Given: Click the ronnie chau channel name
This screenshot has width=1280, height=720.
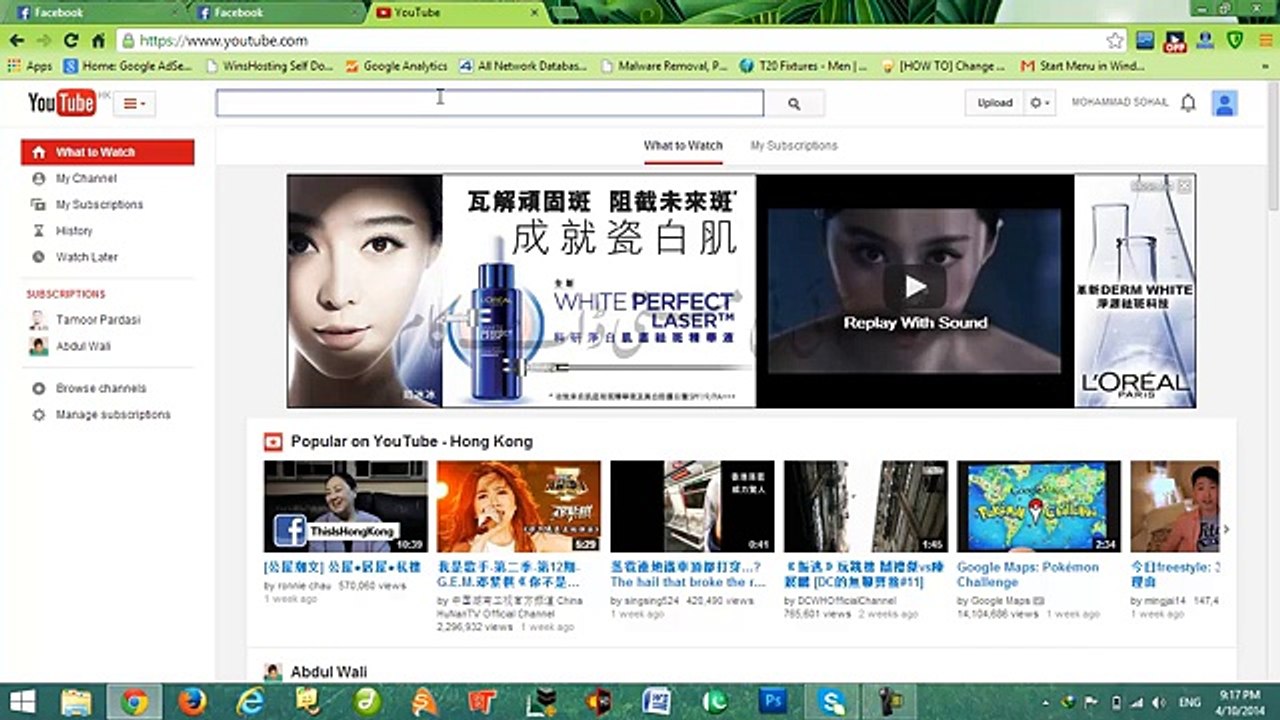Looking at the screenshot, I should click(303, 586).
